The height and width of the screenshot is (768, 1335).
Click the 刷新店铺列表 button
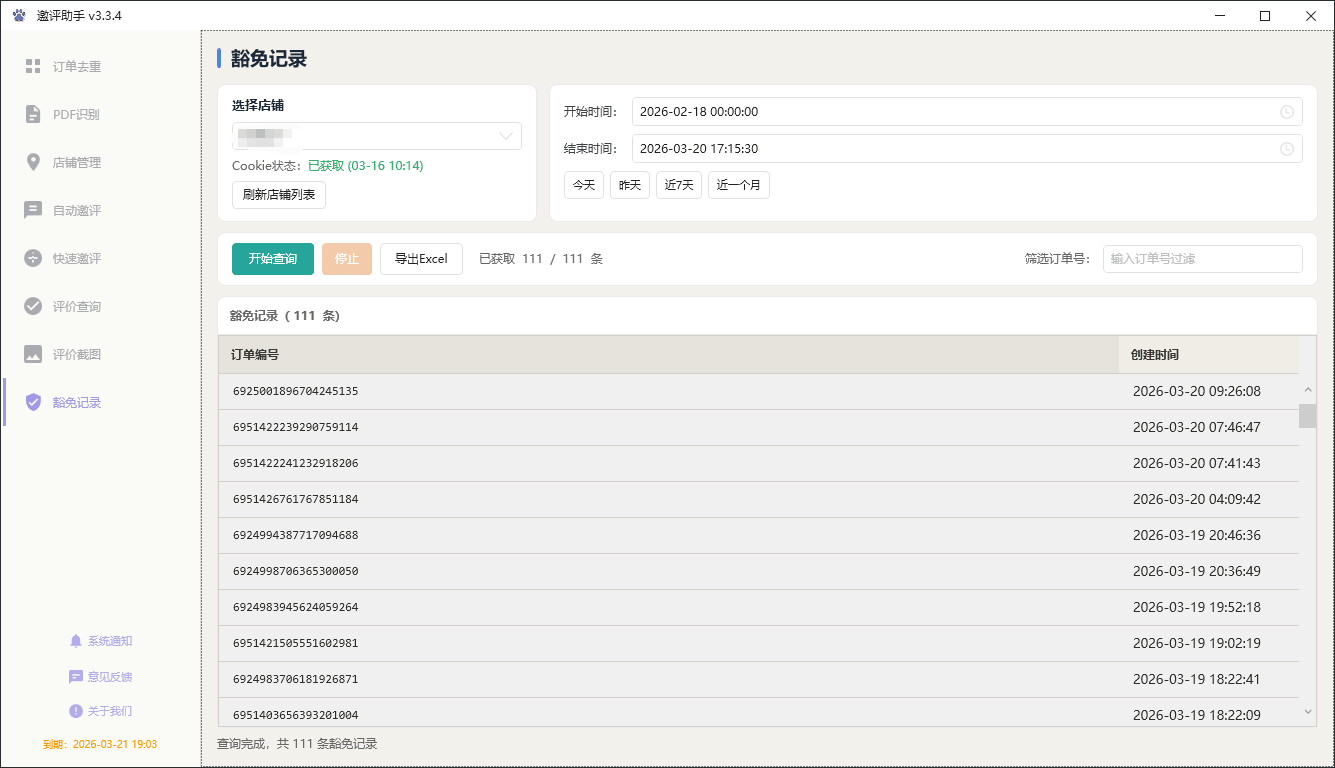click(x=279, y=195)
